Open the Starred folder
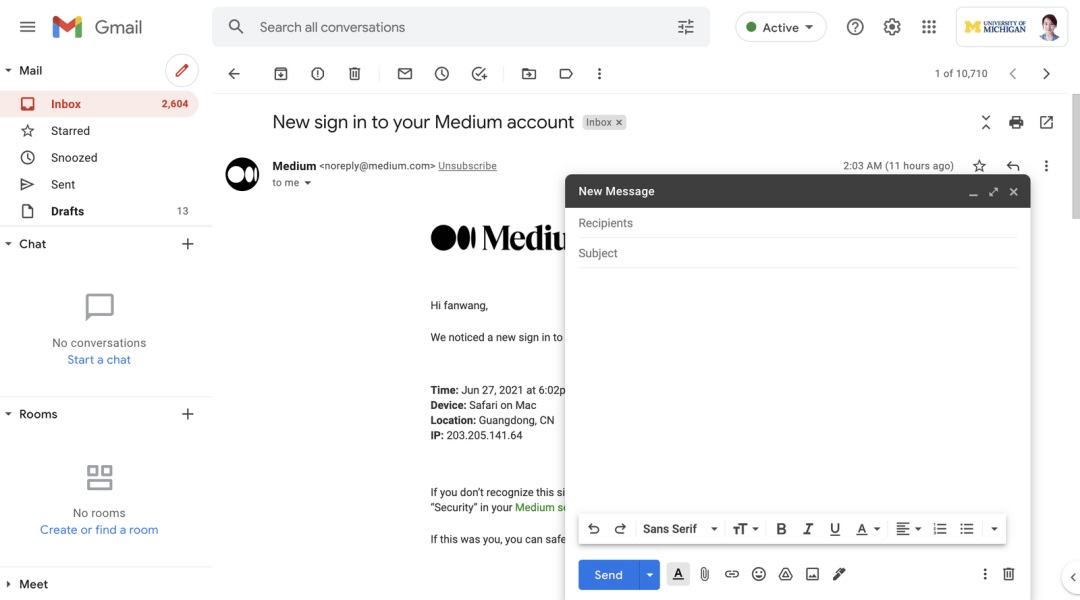The height and width of the screenshot is (600, 1080). click(x=70, y=131)
